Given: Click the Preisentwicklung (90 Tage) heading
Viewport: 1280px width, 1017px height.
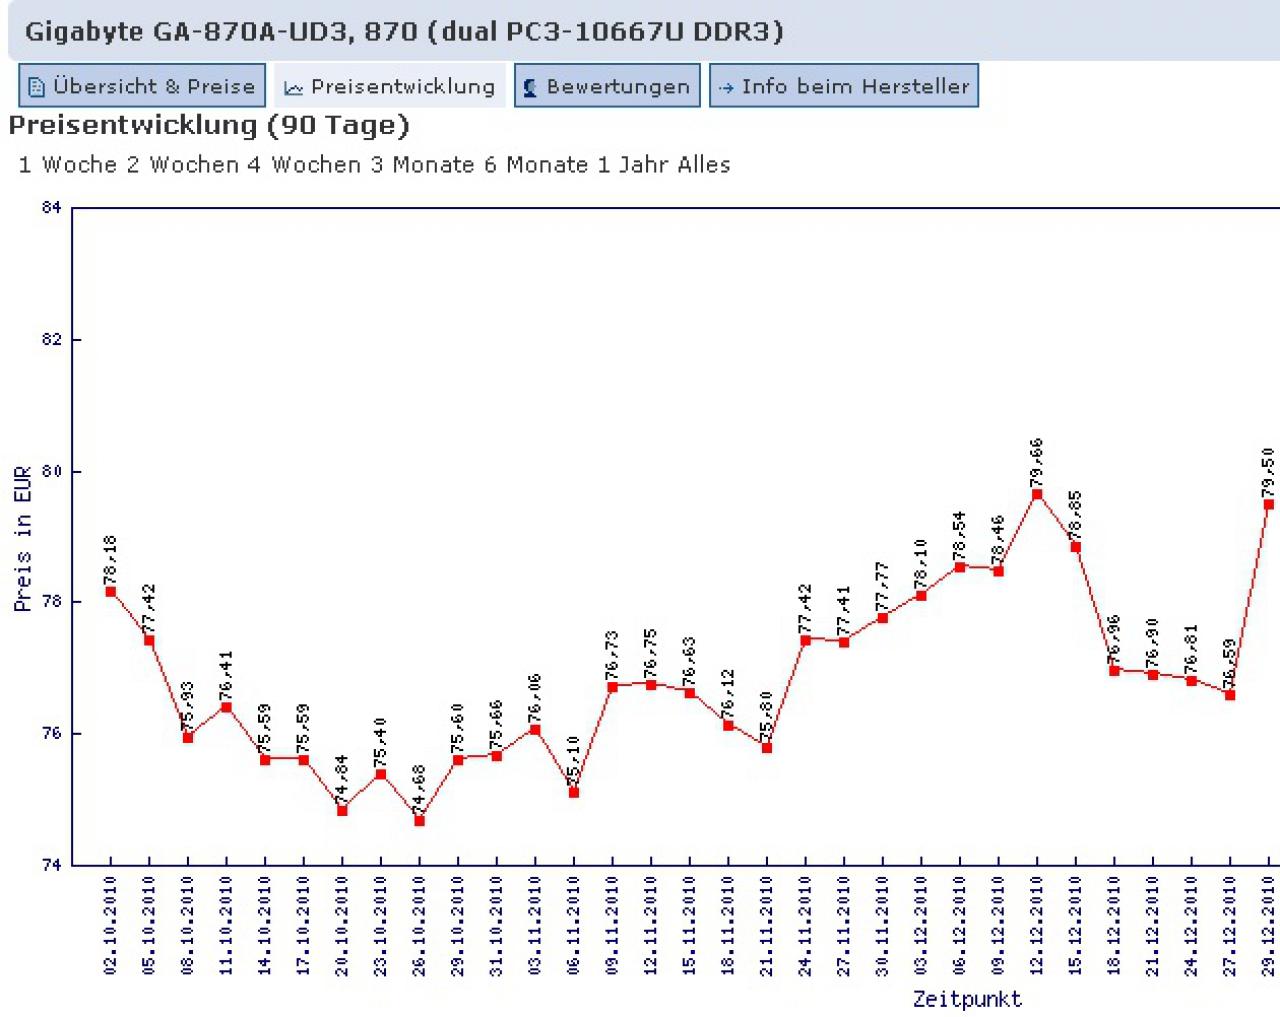Looking at the screenshot, I should (x=209, y=126).
